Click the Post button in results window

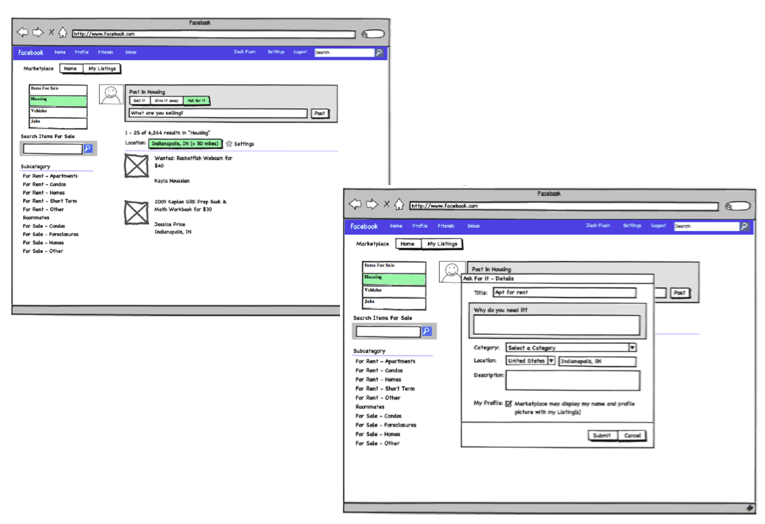coord(320,113)
